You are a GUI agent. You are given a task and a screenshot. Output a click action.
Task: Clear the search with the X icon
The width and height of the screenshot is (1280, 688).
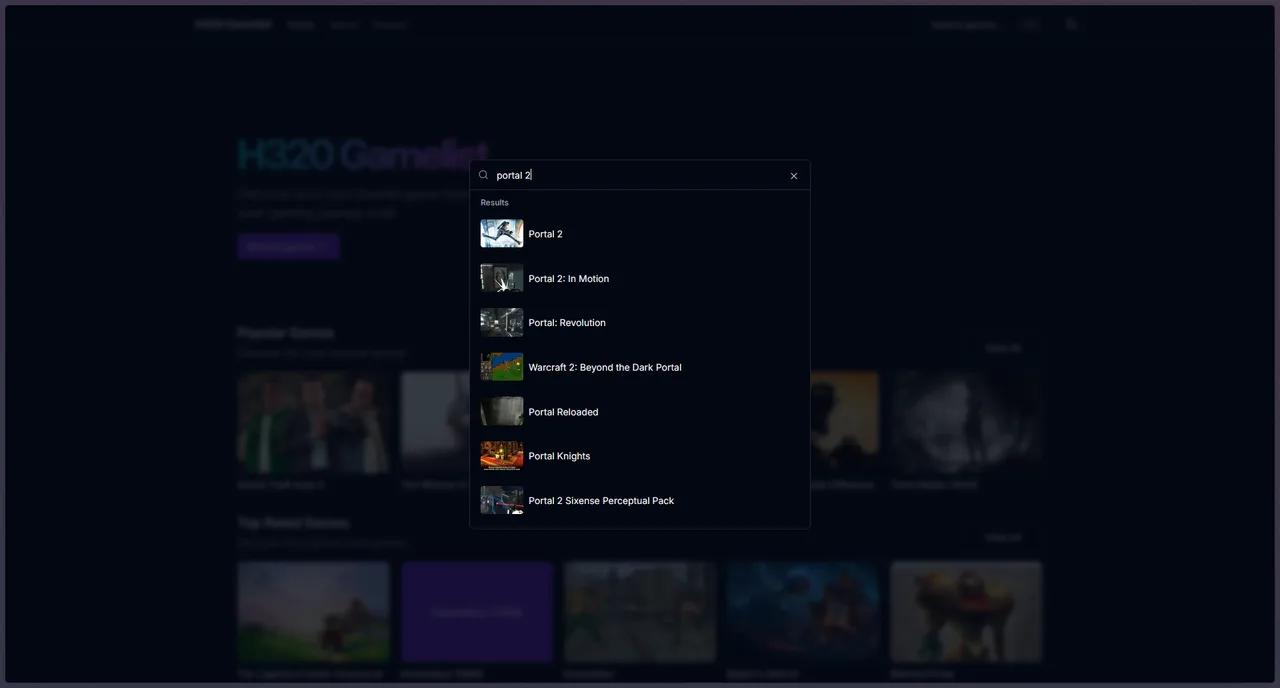tap(794, 176)
